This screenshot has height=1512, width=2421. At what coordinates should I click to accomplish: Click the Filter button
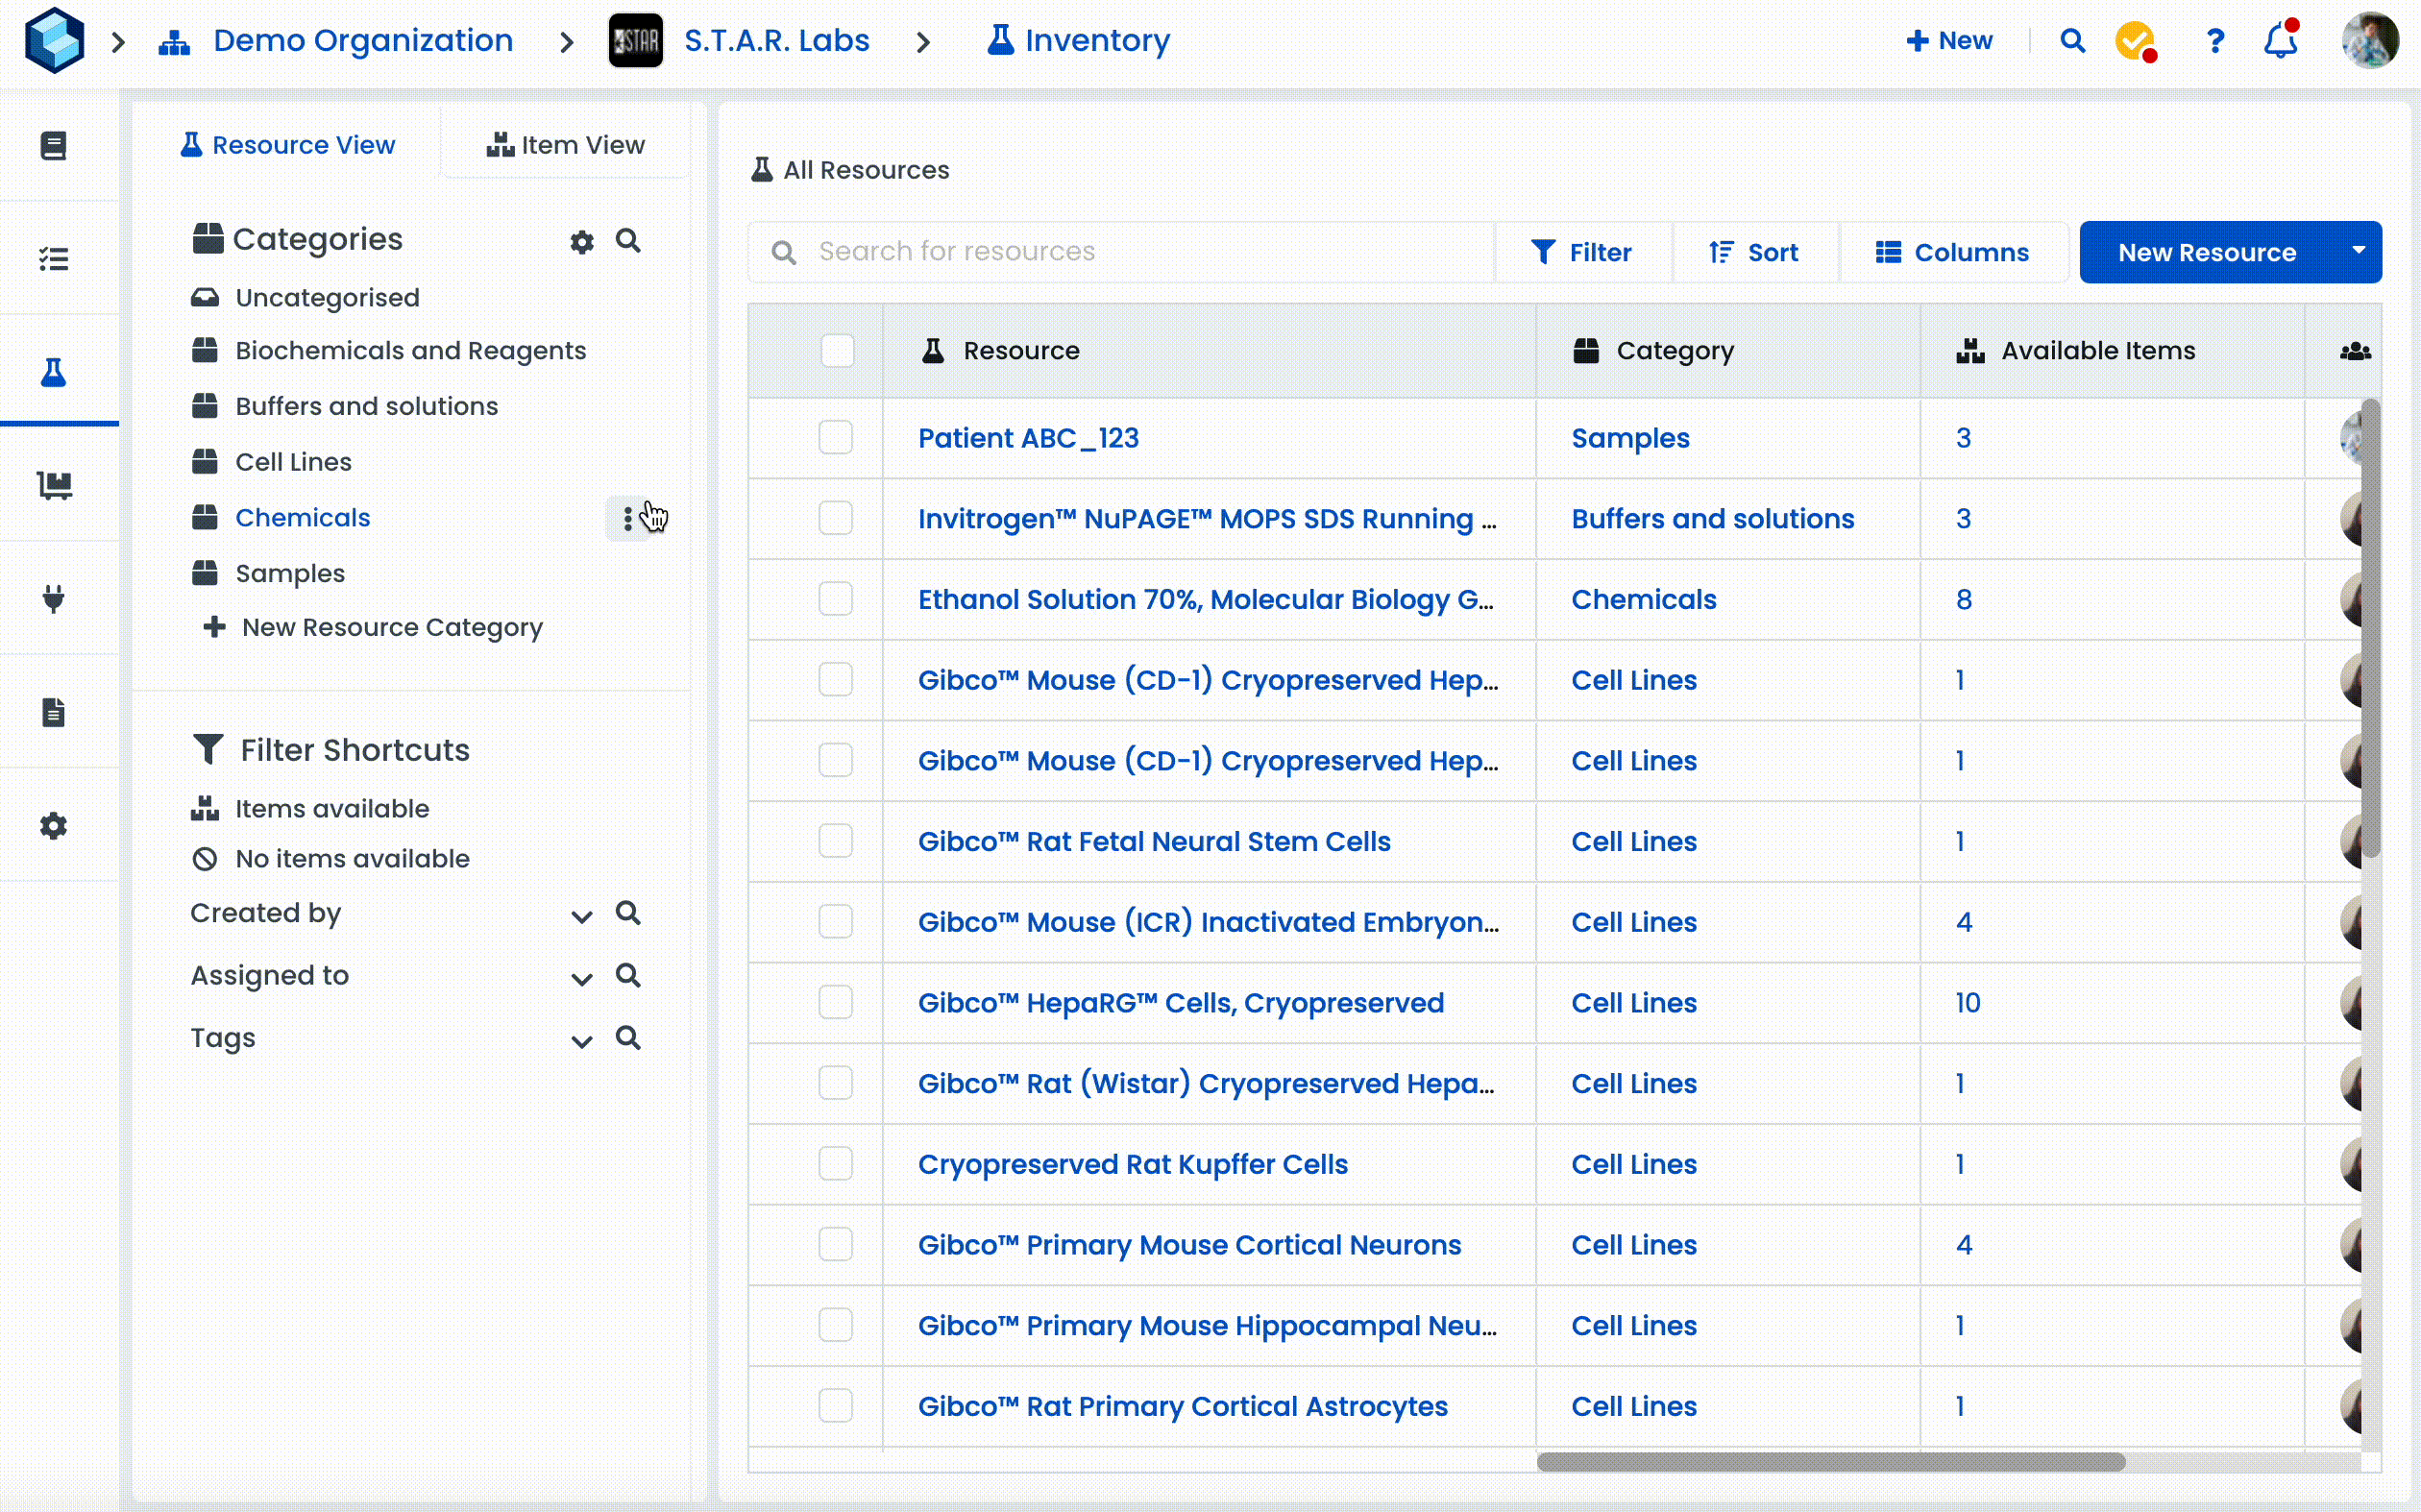tap(1581, 252)
